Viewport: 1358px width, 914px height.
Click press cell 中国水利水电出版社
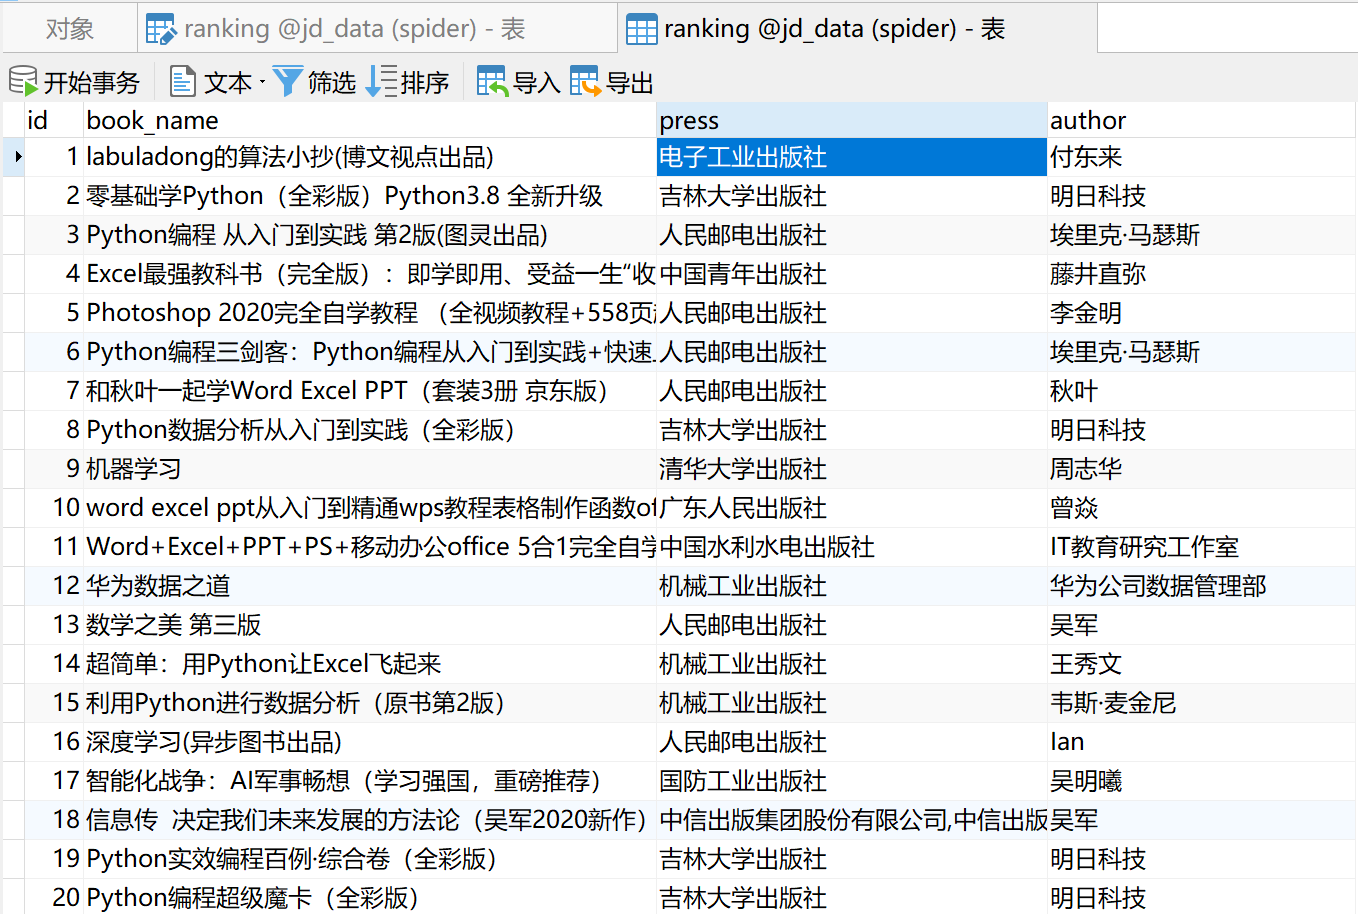pyautogui.click(x=852, y=547)
